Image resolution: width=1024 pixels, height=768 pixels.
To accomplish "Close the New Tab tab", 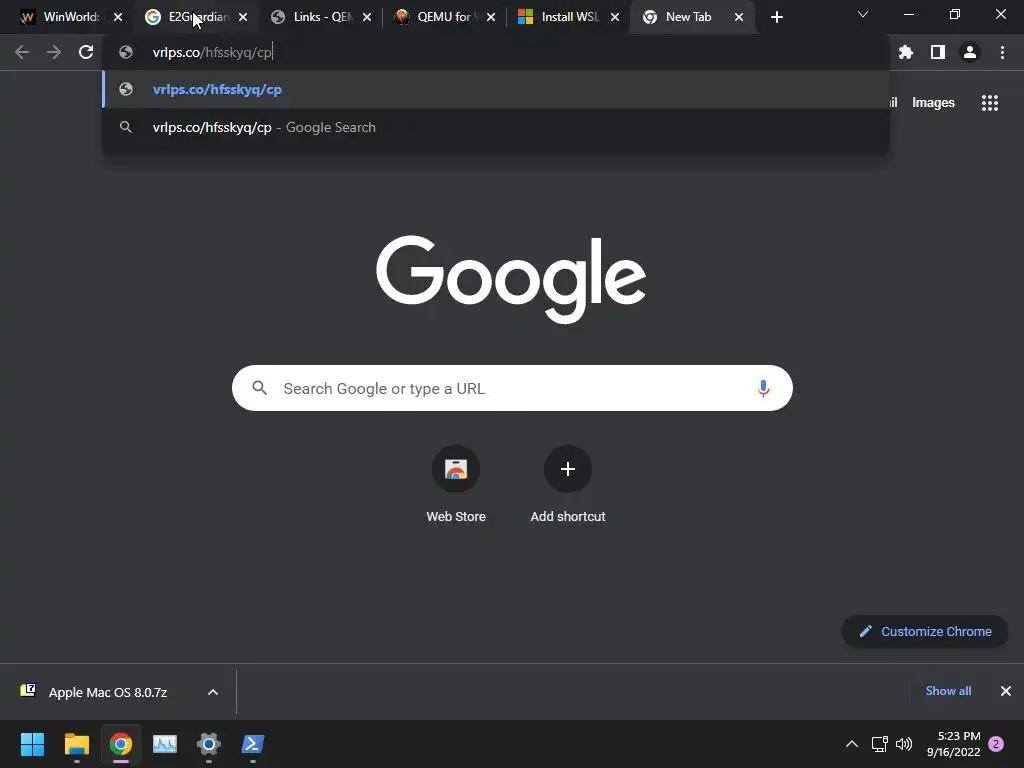I will 739,17.
